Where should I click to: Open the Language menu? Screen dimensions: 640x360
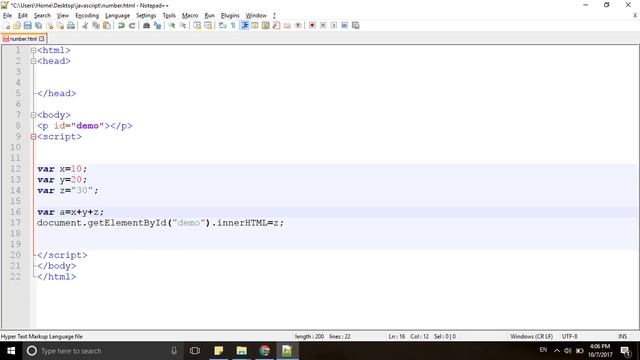point(117,16)
